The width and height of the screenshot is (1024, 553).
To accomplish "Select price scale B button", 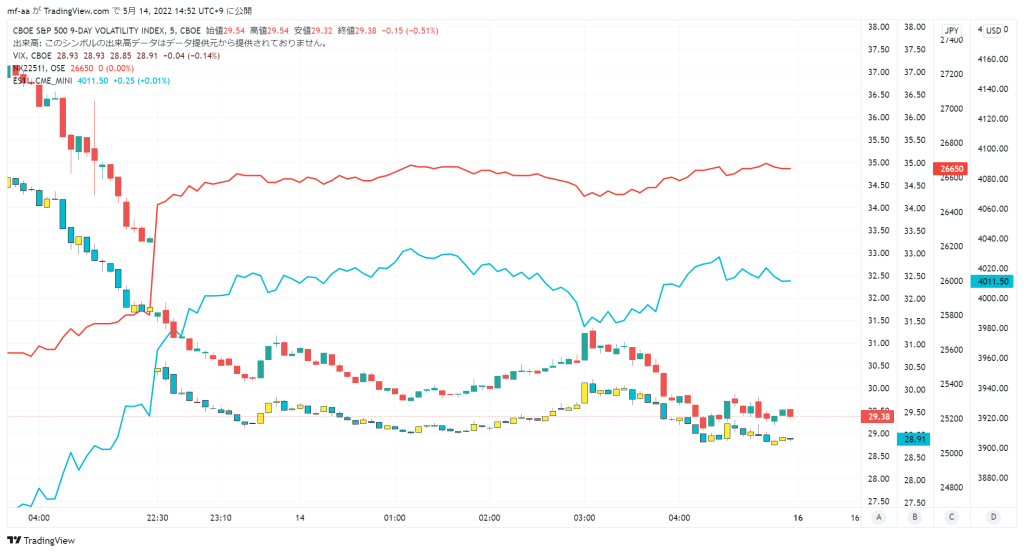I will tap(915, 517).
